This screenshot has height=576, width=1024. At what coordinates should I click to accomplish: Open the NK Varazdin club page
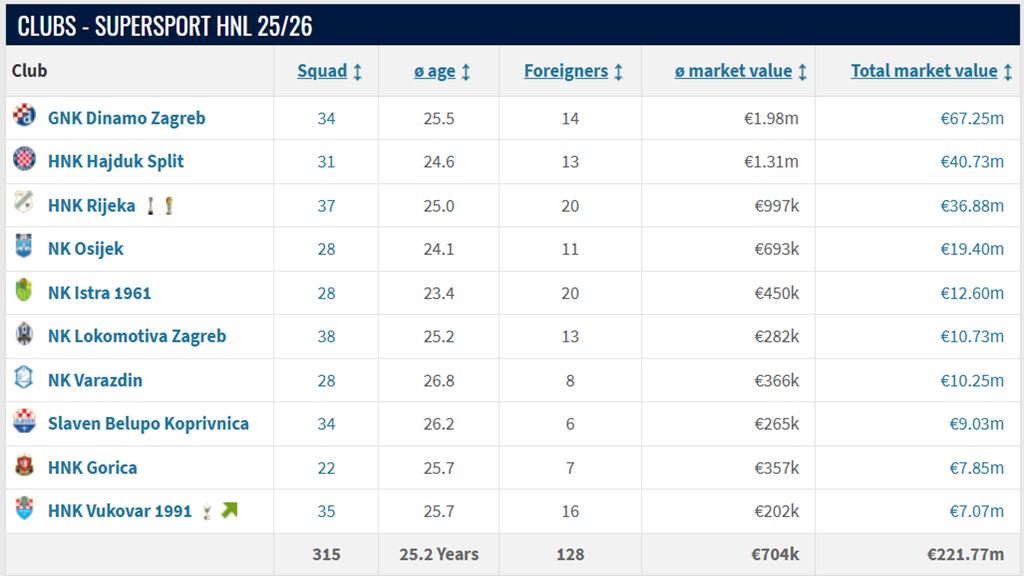click(x=95, y=380)
